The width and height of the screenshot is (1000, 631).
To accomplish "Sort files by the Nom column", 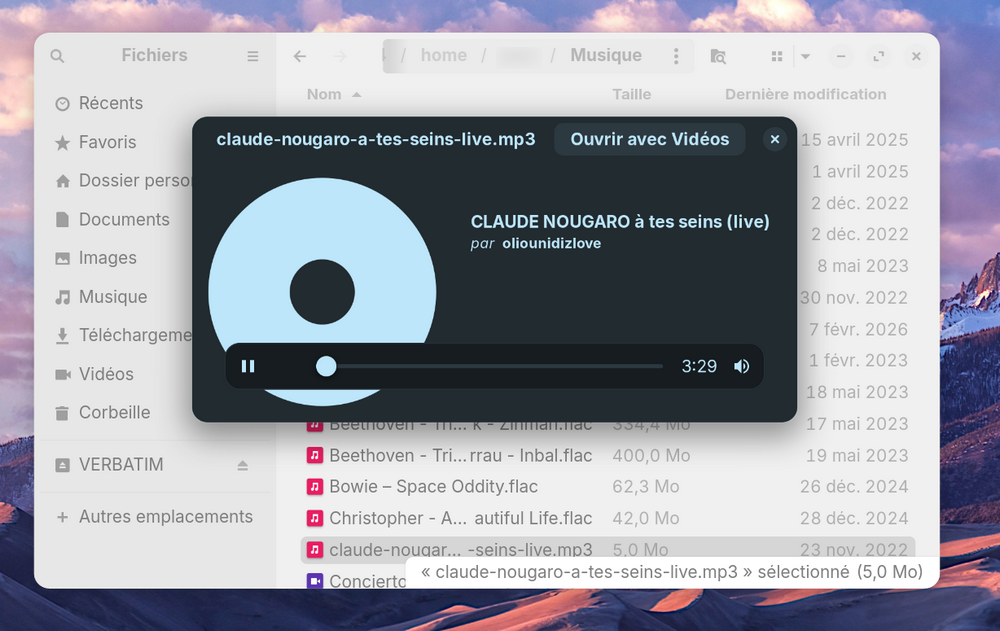I will [x=334, y=94].
